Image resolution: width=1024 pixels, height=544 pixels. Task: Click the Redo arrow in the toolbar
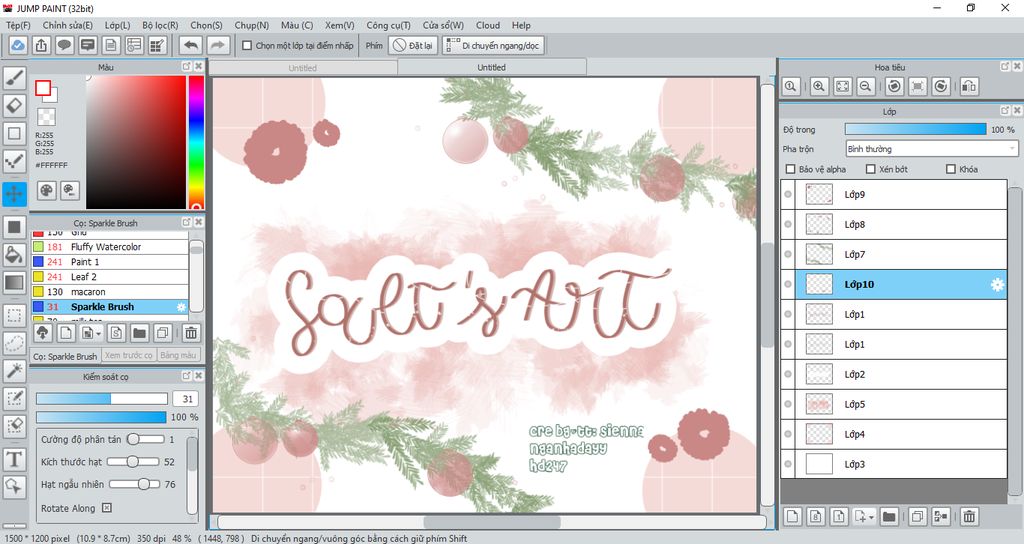(x=218, y=46)
